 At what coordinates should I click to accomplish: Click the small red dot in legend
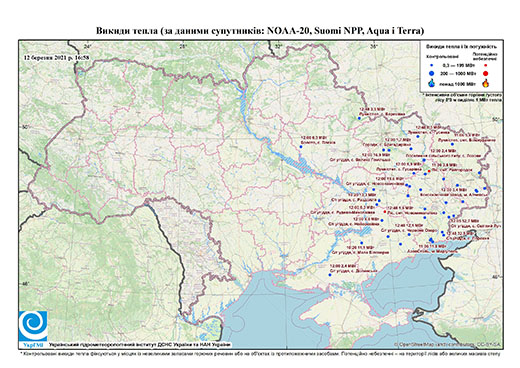486,65
